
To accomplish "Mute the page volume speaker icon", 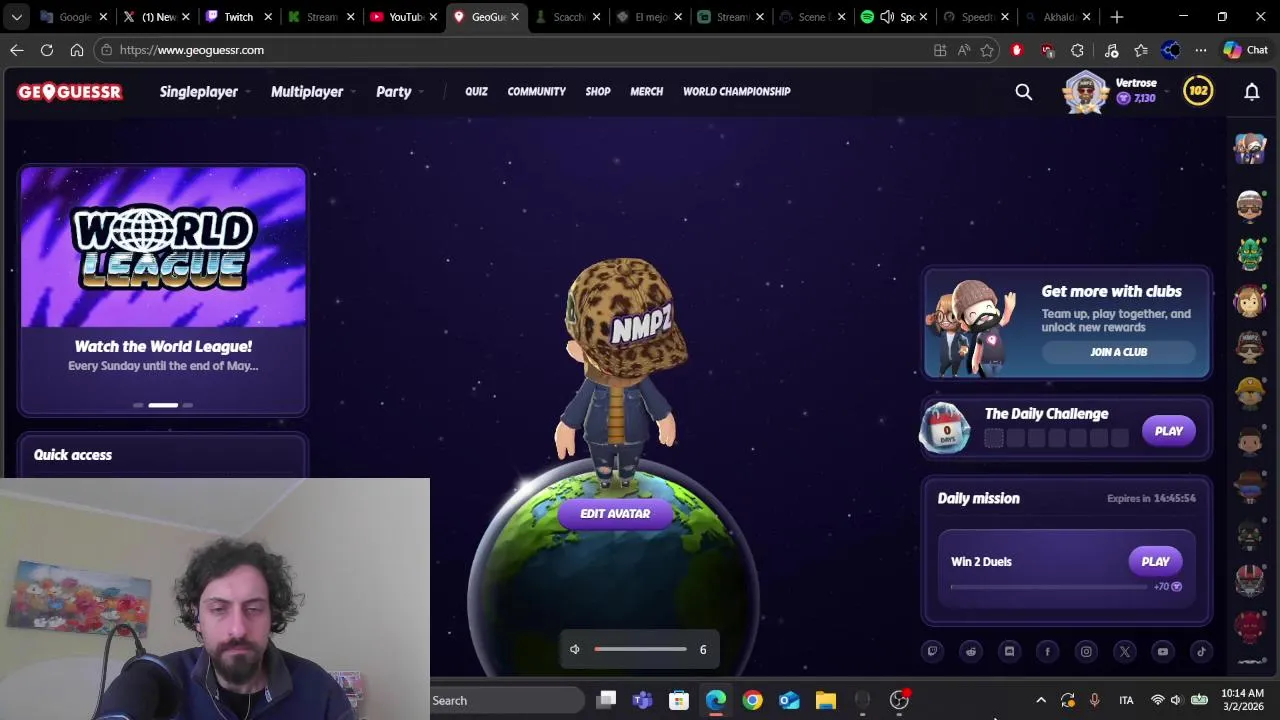I will pos(575,650).
